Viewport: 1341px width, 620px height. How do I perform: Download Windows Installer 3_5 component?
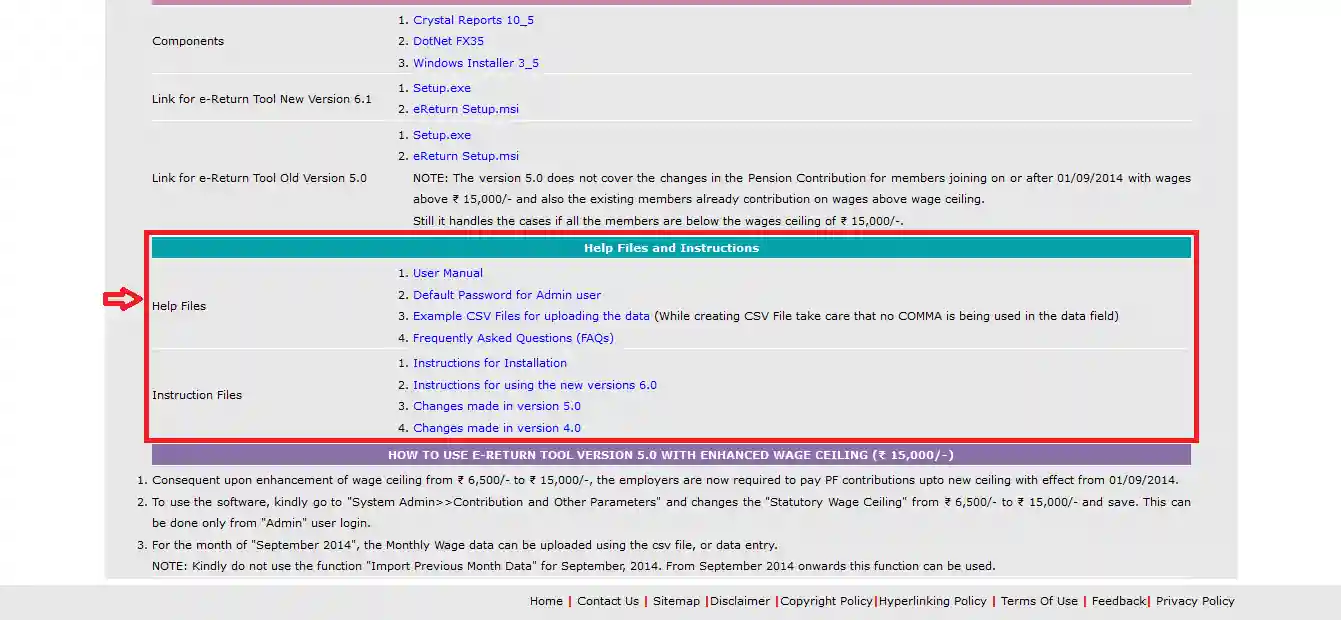pos(476,63)
